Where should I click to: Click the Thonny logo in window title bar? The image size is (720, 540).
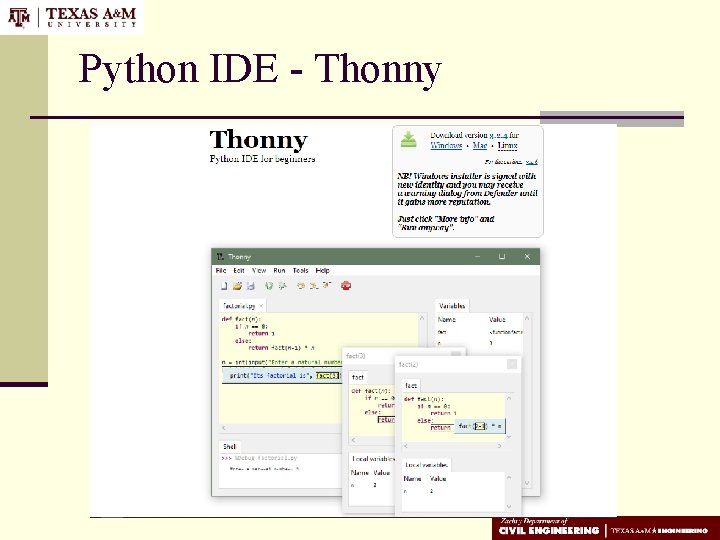(x=220, y=257)
